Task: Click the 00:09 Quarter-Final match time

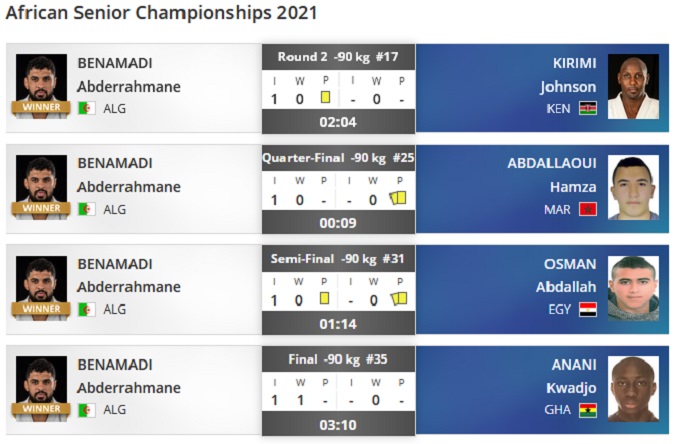Action: [338, 223]
